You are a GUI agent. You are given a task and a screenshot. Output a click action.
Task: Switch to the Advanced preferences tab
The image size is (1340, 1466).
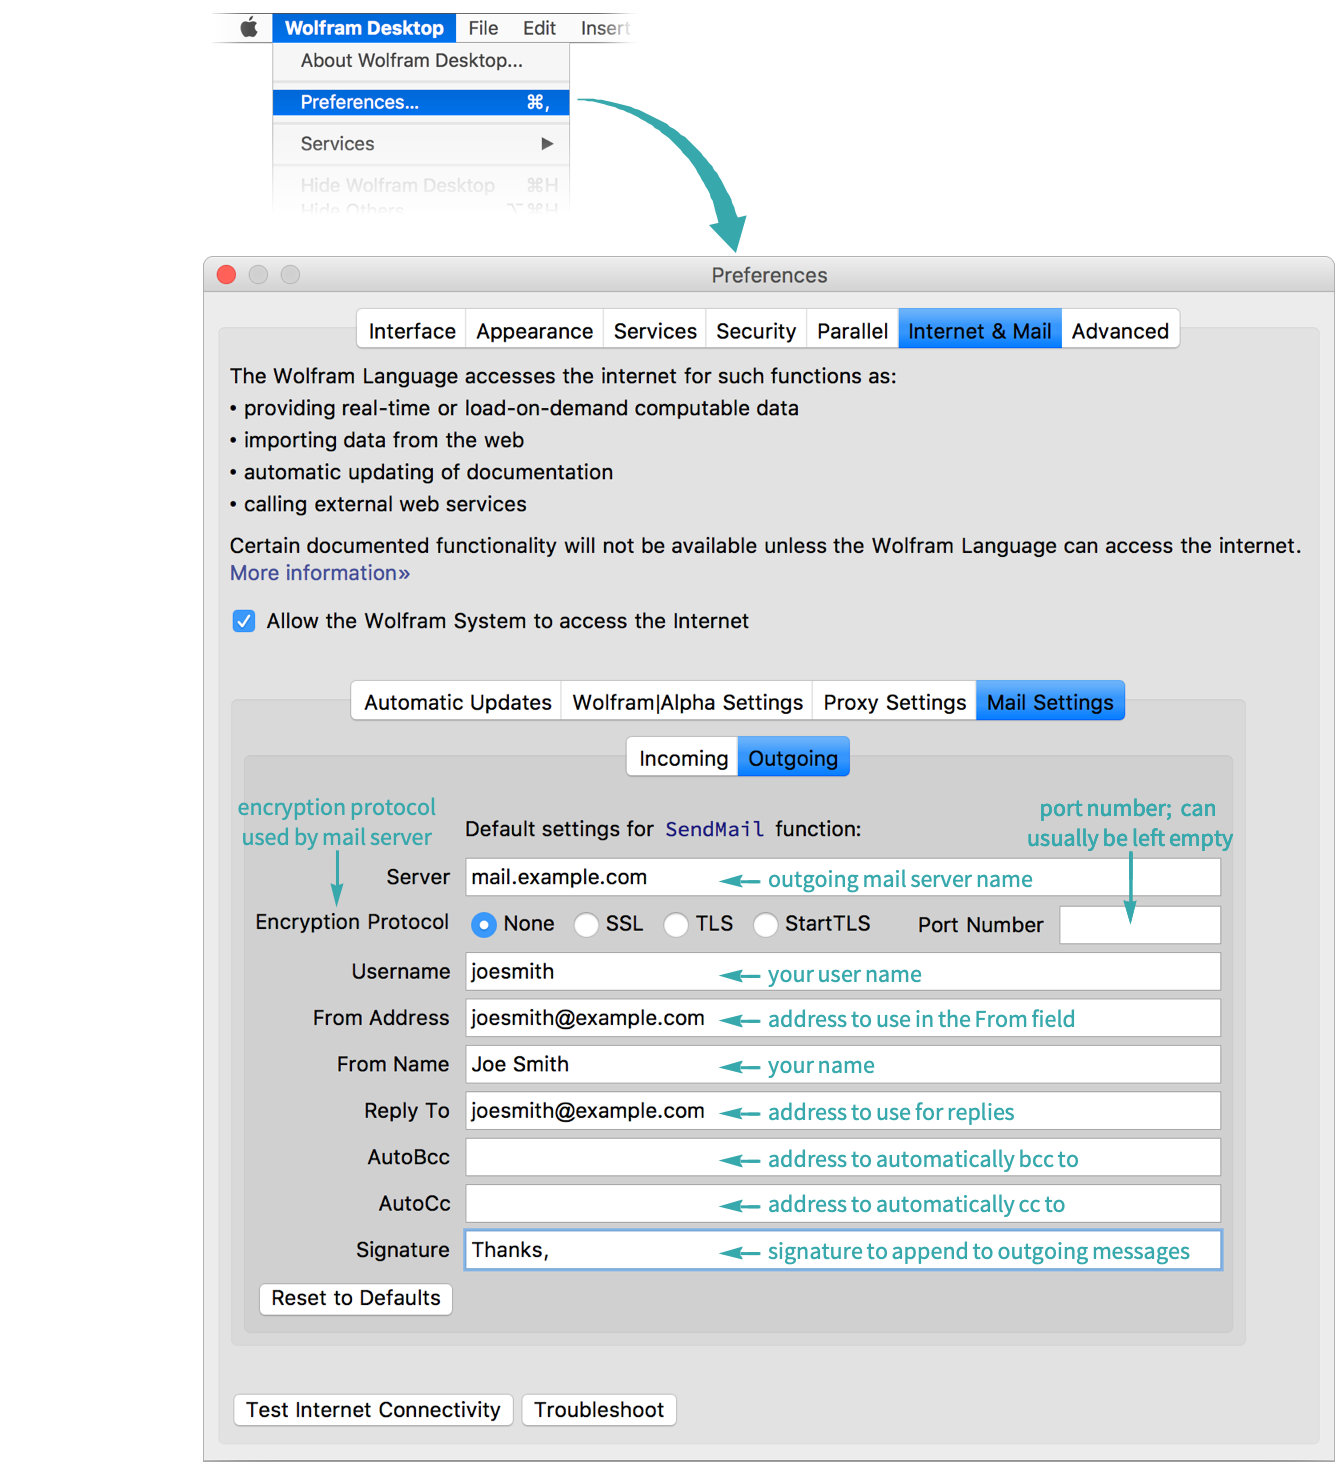(x=1119, y=331)
